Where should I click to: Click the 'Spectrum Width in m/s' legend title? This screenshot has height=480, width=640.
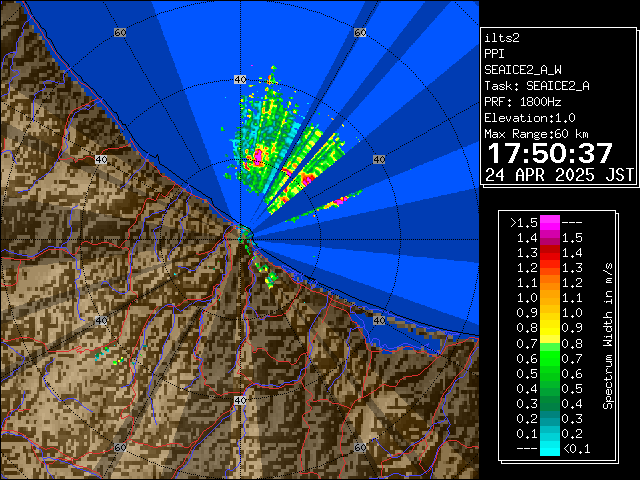tap(608, 336)
